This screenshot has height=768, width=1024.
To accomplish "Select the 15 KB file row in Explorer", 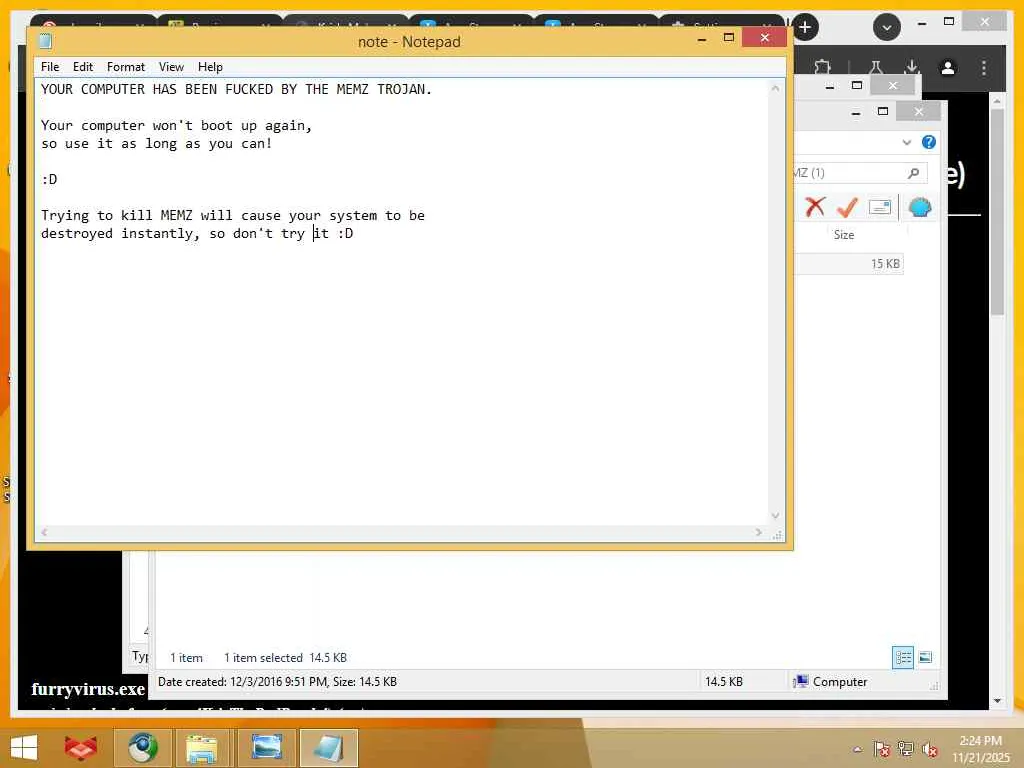I will 849,264.
